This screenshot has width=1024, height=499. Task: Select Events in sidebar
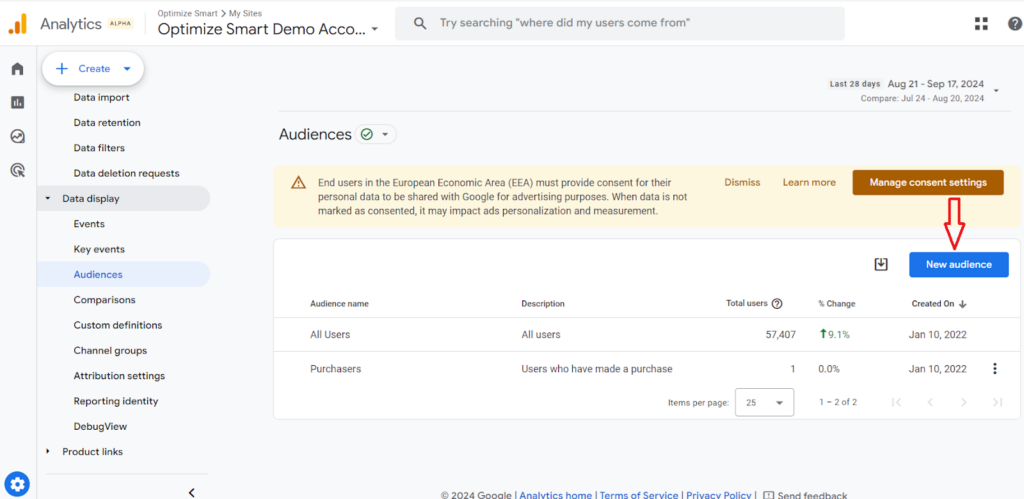(89, 224)
